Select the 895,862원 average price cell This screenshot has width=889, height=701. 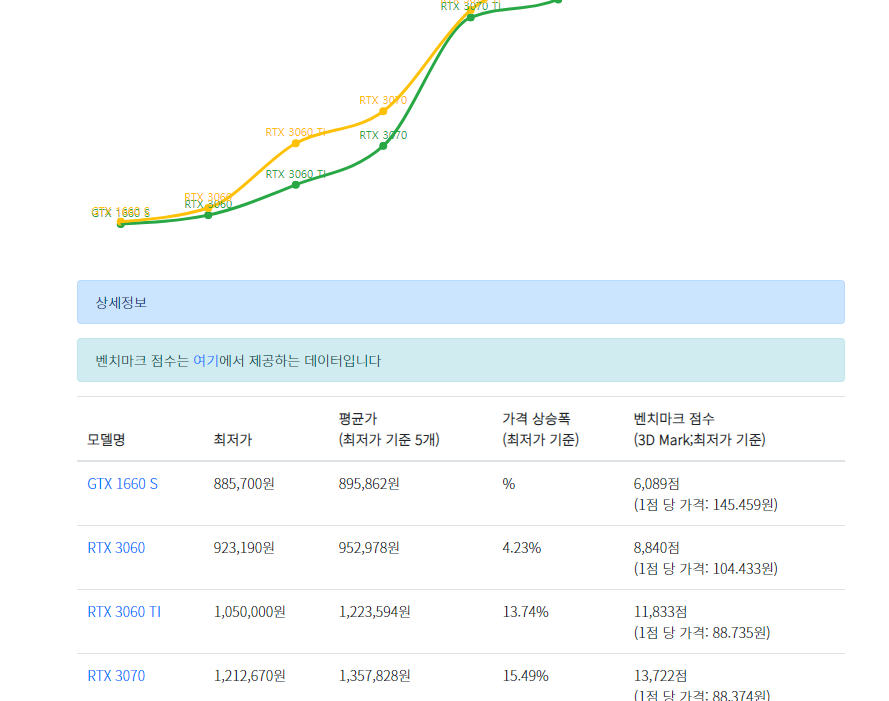click(369, 484)
